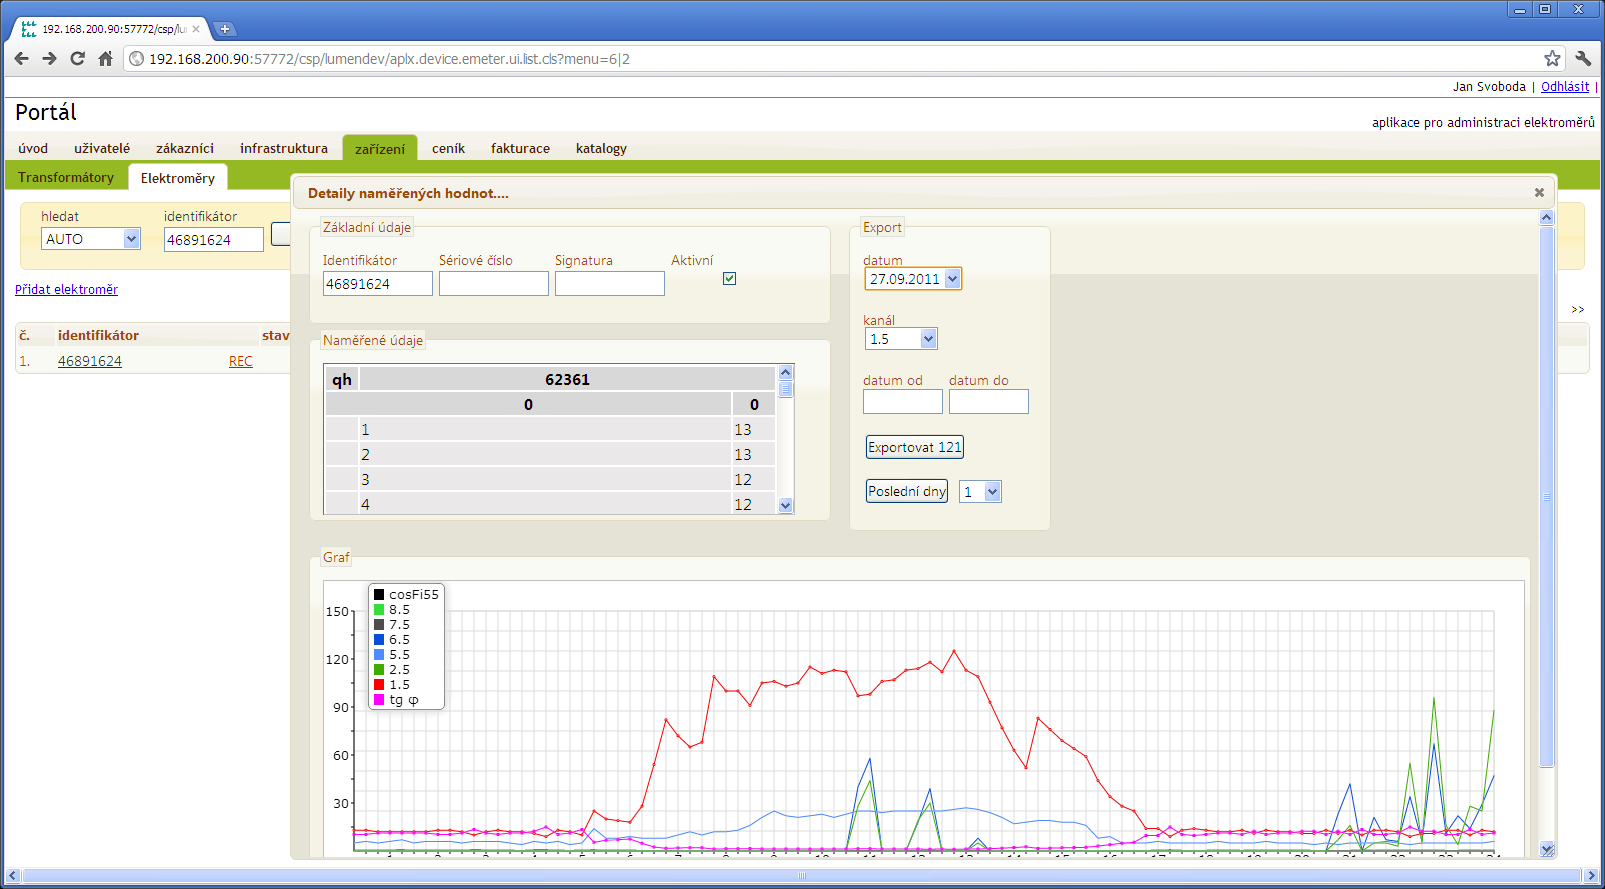1605x889 pixels.
Task: Bookmark this page with the star
Action: coord(1552,59)
